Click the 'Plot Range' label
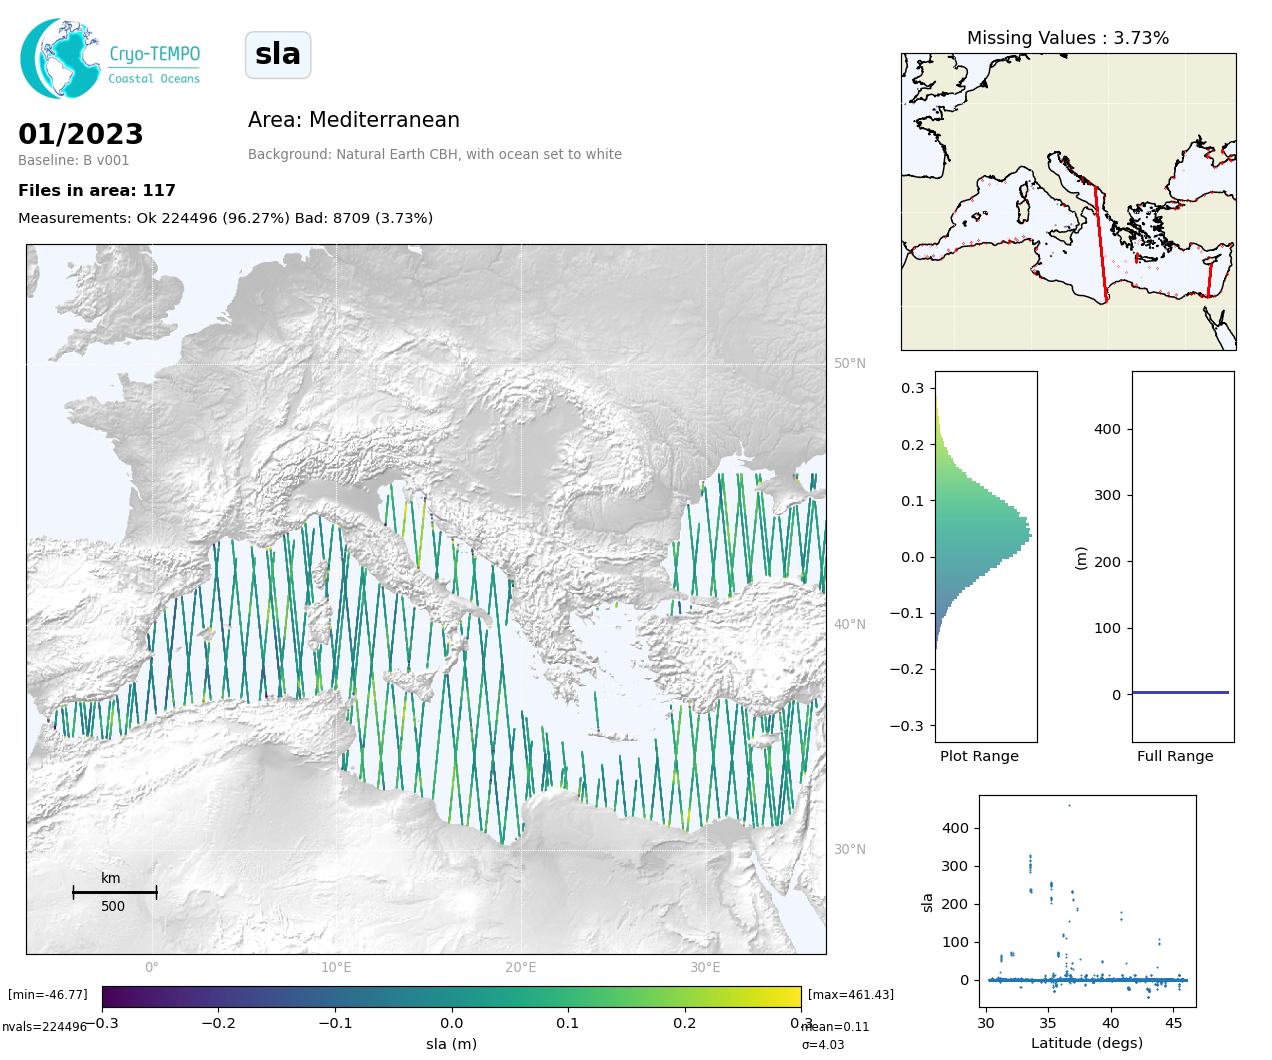Image resolution: width=1272 pixels, height=1060 pixels. point(979,756)
